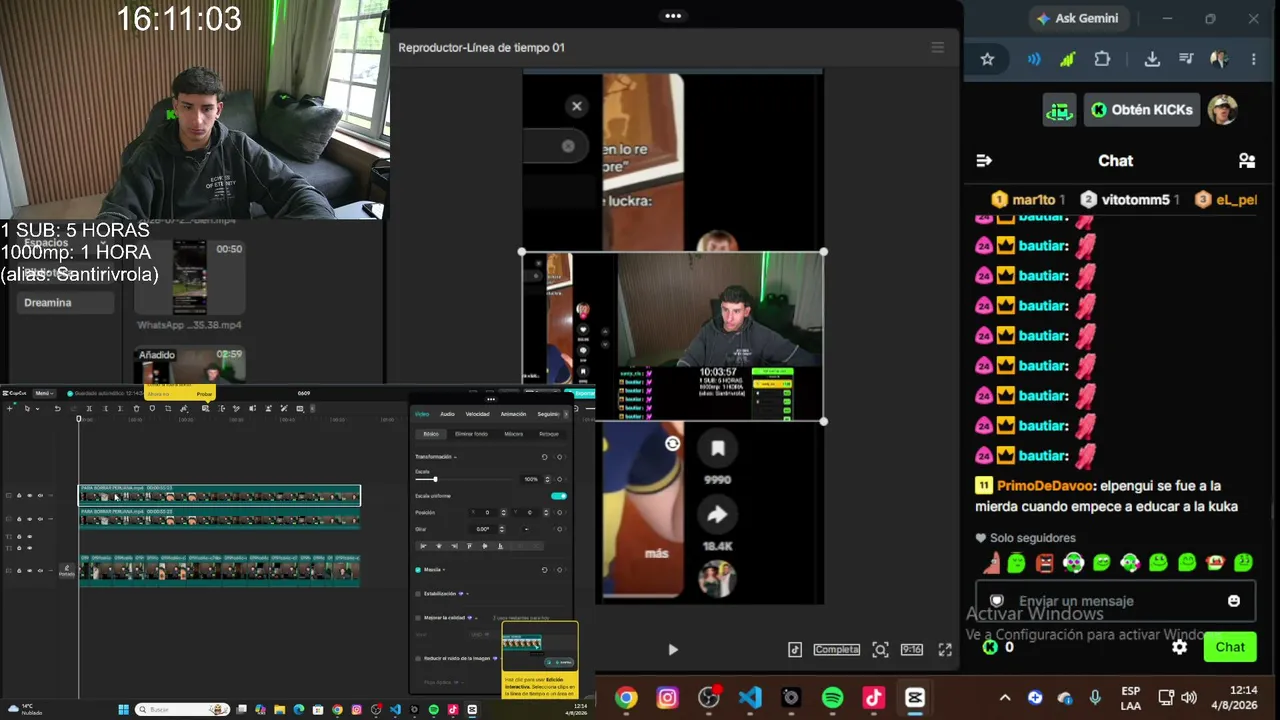The height and width of the screenshot is (720, 1280).
Task: Bookmark this page with the star icon
Action: coord(987,59)
